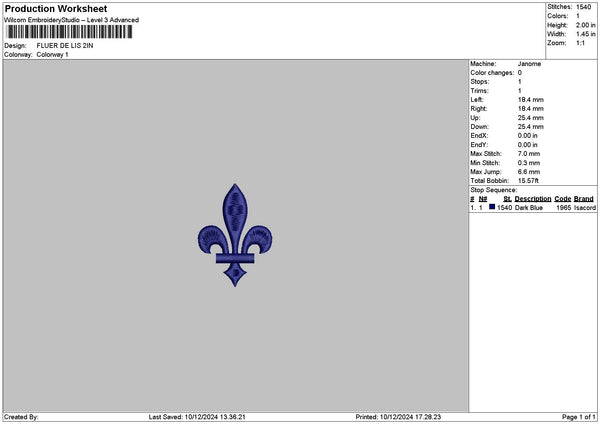Select the thread brand 'Isacord'
The height and width of the screenshot is (424, 600).
585,208
